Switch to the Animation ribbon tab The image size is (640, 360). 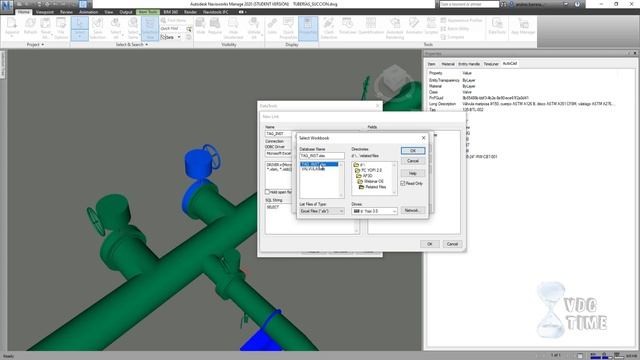89,12
